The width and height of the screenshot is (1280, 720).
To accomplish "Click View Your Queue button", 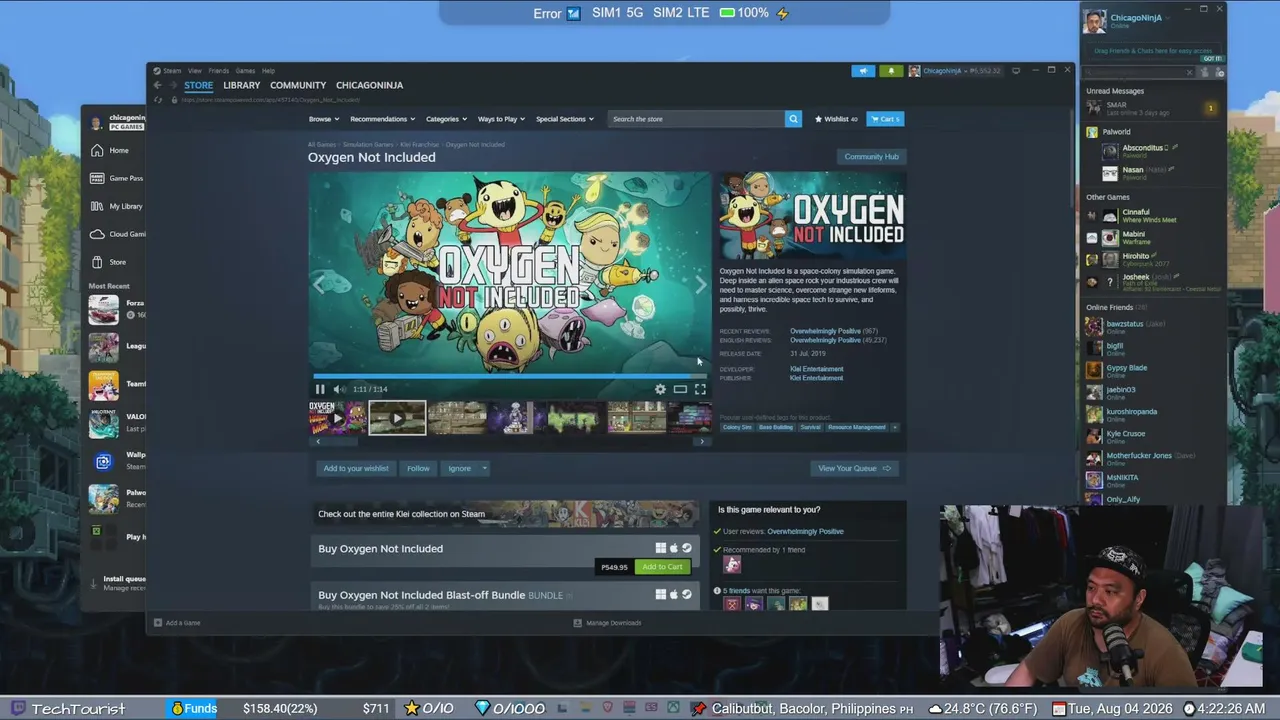I will click(854, 468).
